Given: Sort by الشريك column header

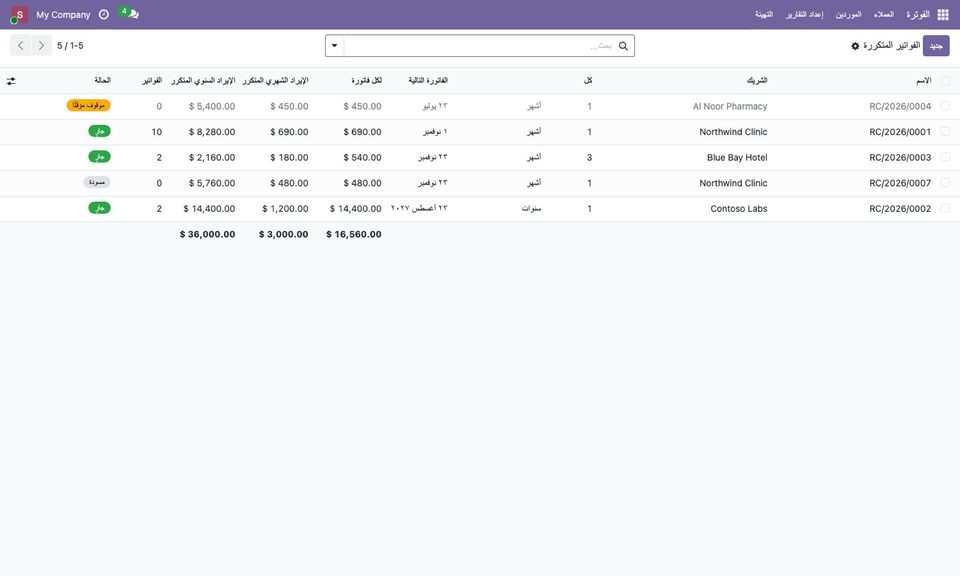Looking at the screenshot, I should coord(757,81).
